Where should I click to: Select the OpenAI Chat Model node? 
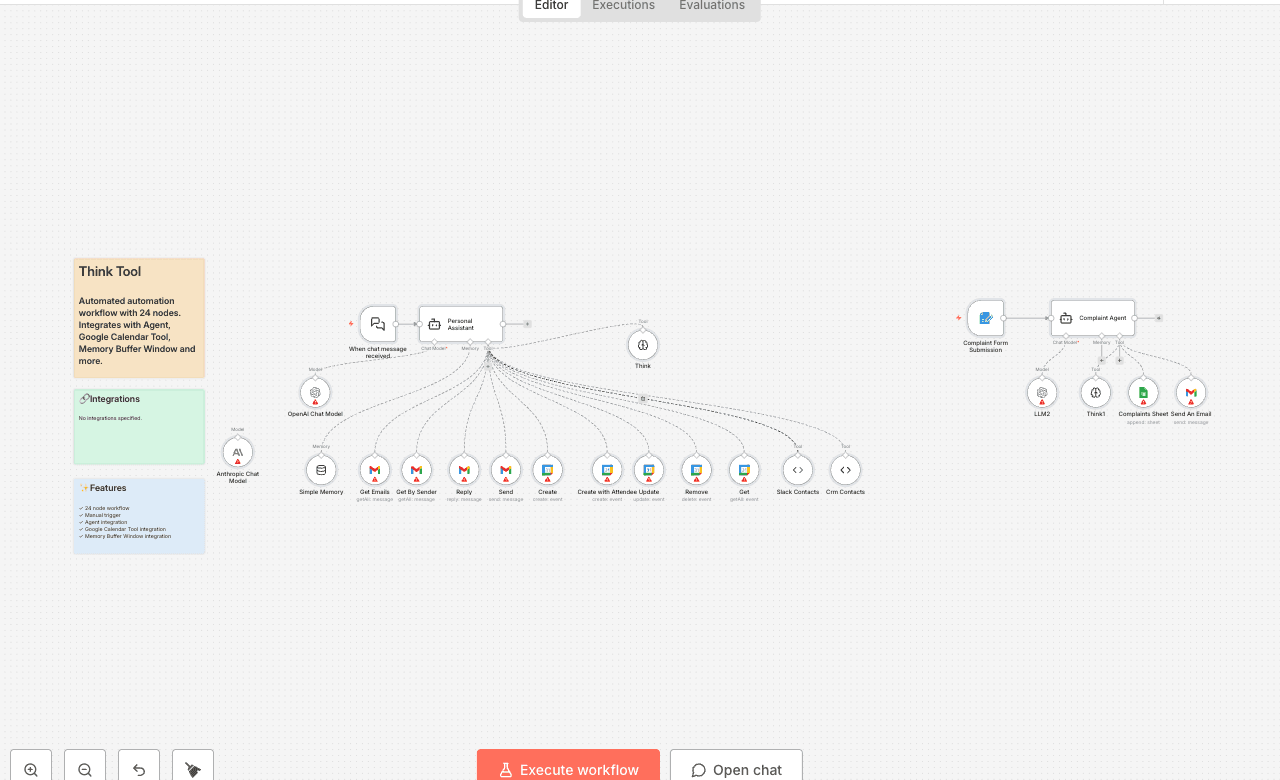pos(315,393)
